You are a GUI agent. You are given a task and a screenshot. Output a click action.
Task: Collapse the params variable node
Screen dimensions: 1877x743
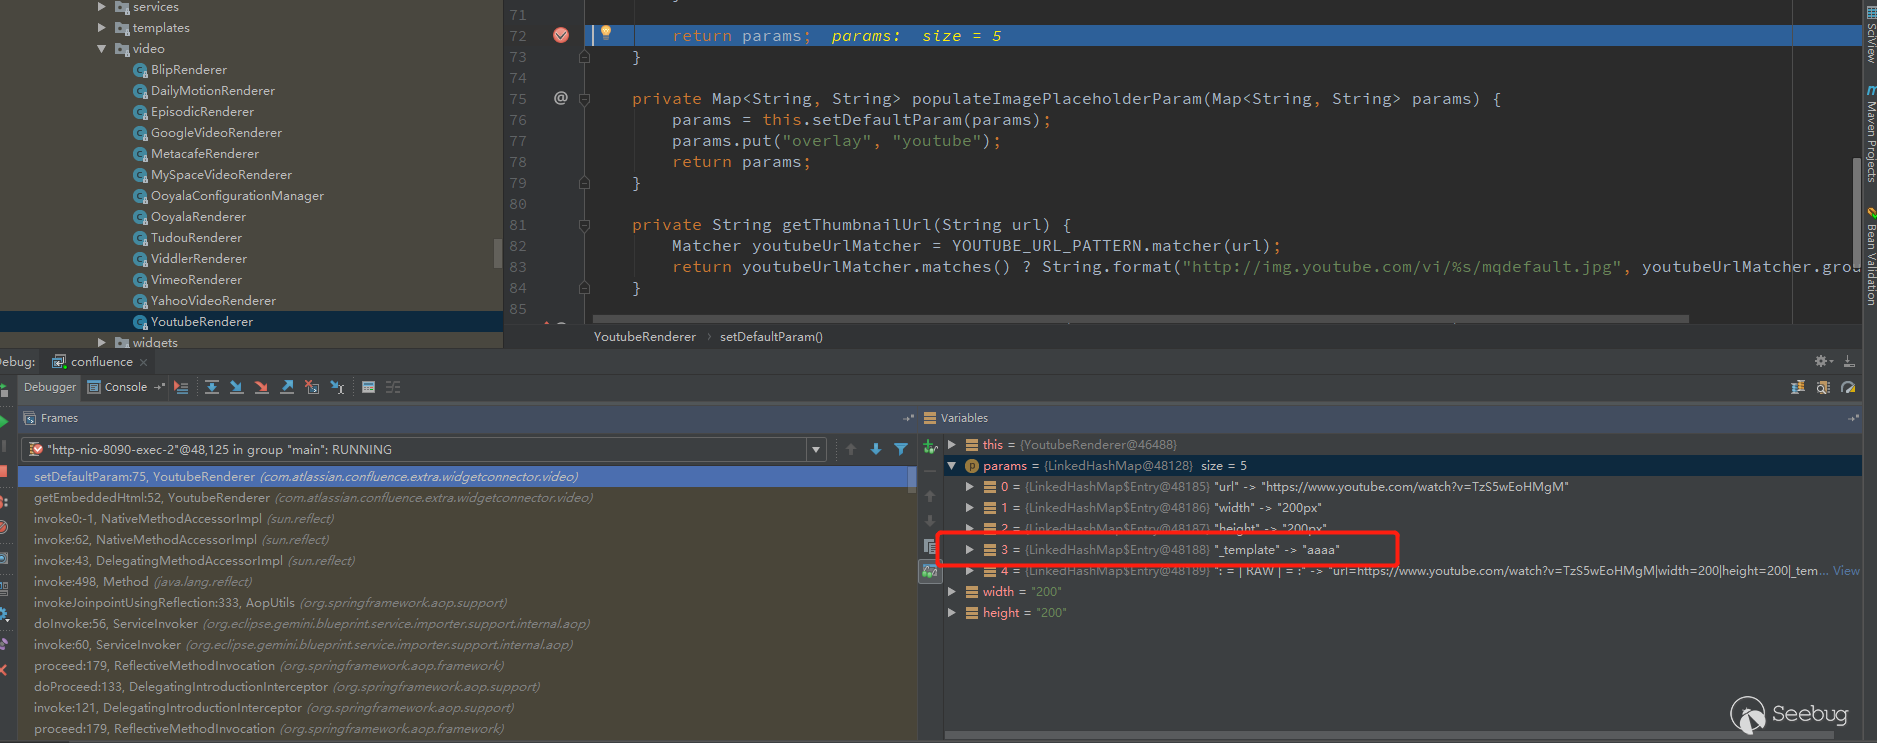click(x=952, y=466)
